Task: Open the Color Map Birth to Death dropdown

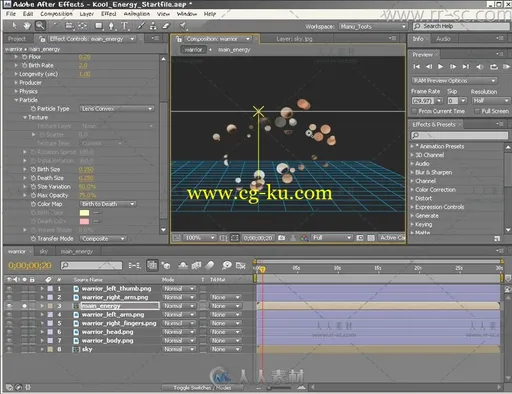Action: pos(108,204)
